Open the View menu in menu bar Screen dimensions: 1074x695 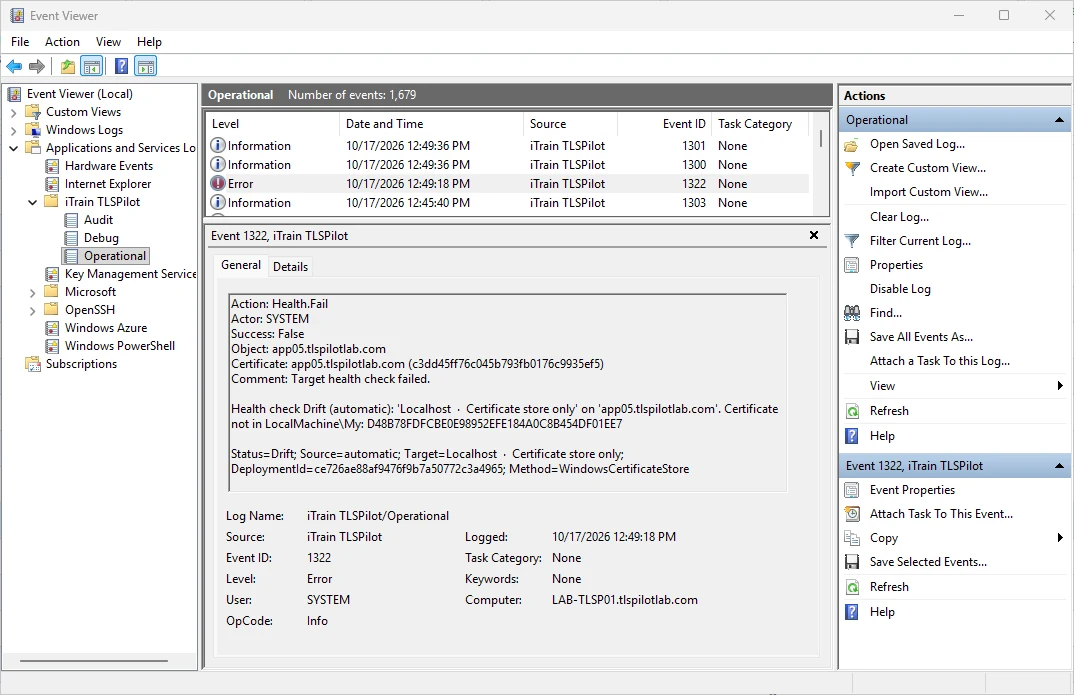[108, 42]
